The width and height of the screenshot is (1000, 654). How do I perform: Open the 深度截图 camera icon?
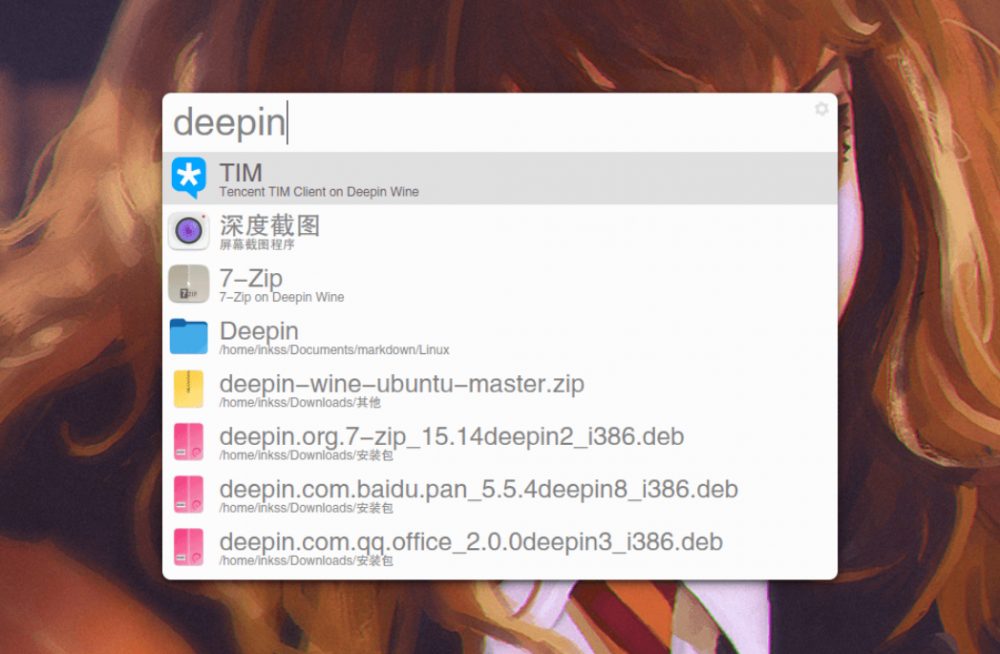189,230
